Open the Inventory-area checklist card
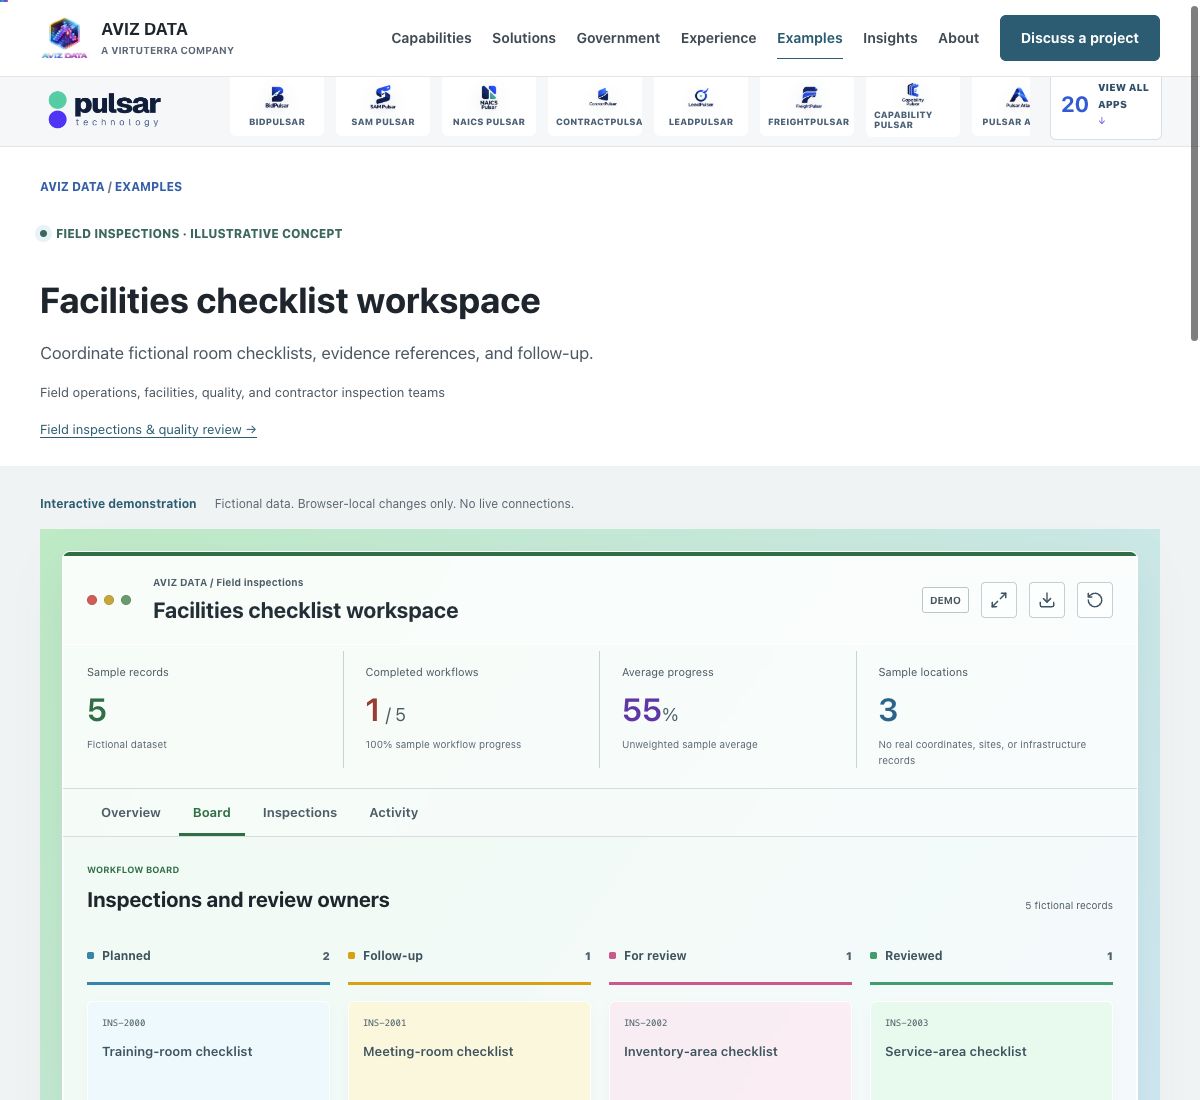 click(x=730, y=1051)
